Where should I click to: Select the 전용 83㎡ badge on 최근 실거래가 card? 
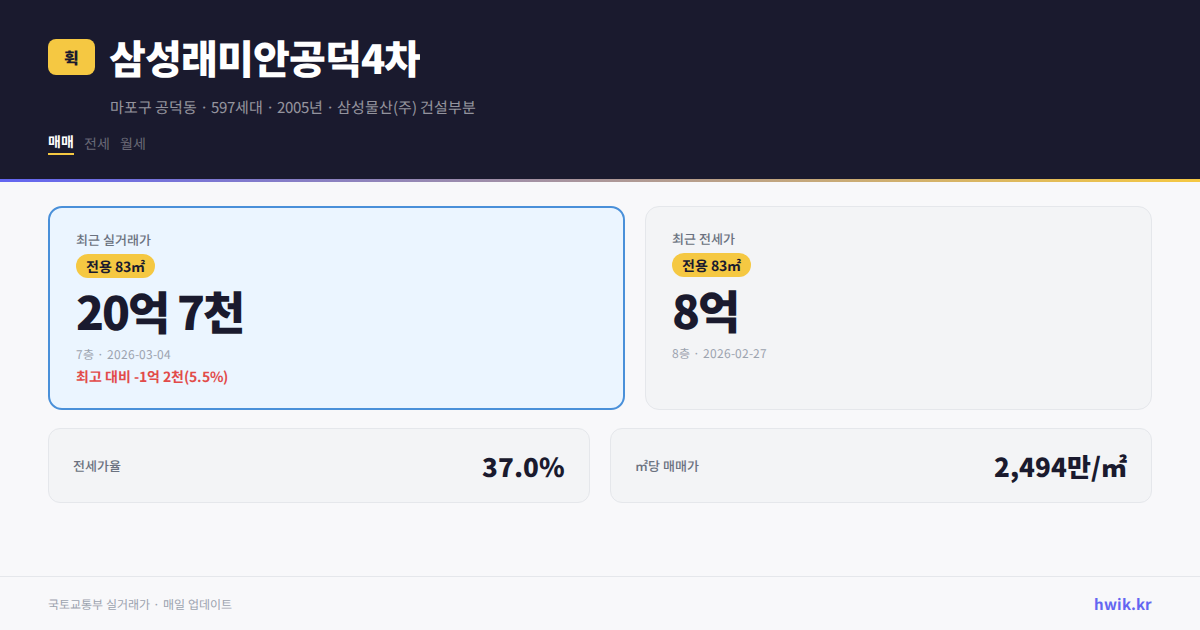pyautogui.click(x=113, y=265)
